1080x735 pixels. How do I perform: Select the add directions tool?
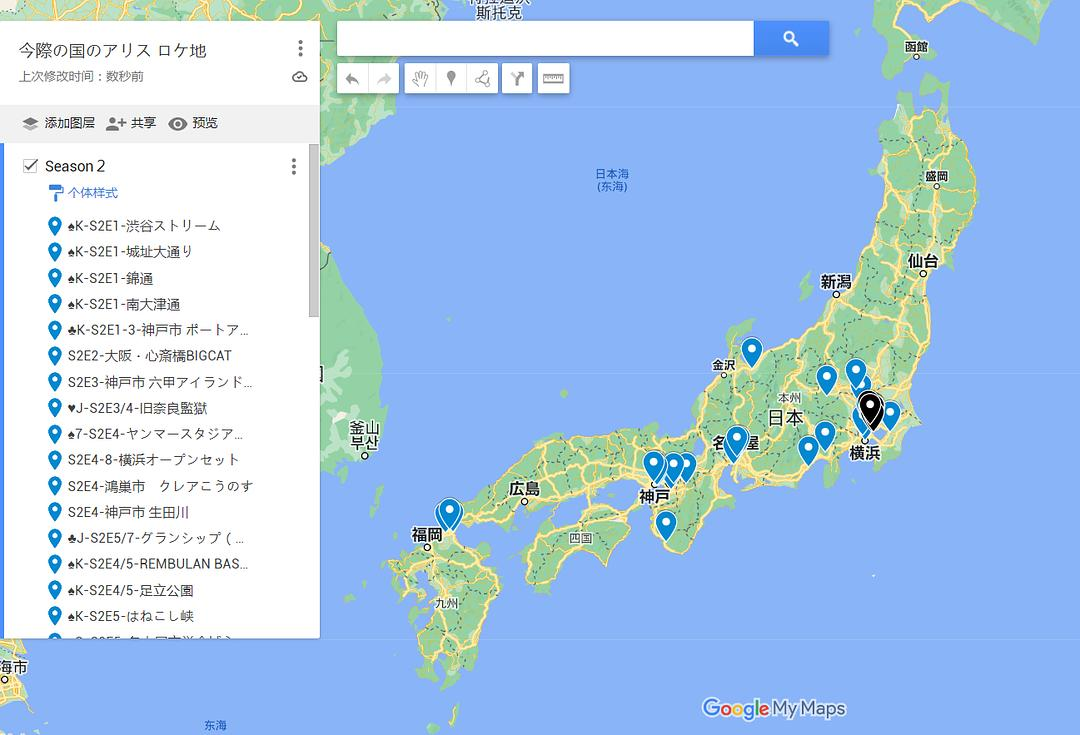(x=516, y=78)
